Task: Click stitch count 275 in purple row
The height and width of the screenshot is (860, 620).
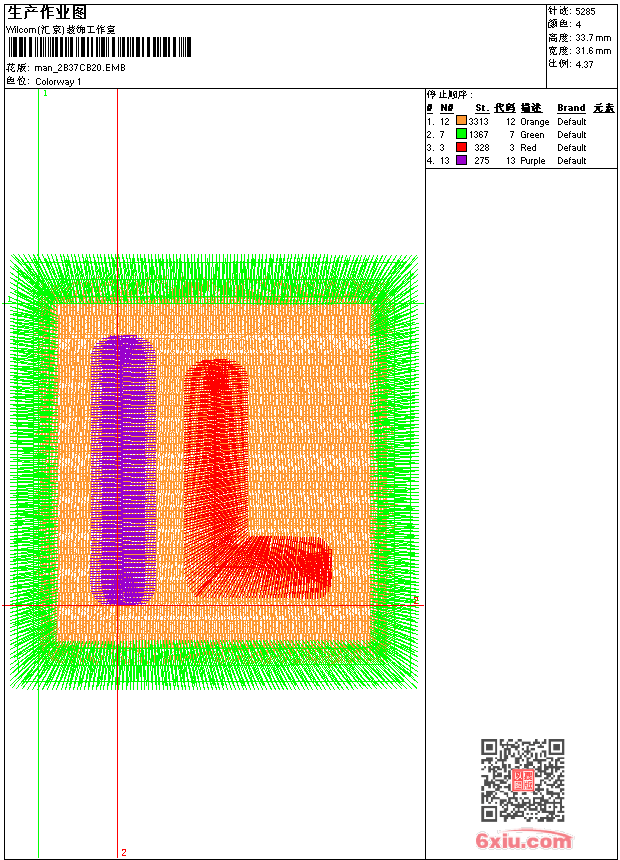Action: tap(482, 161)
